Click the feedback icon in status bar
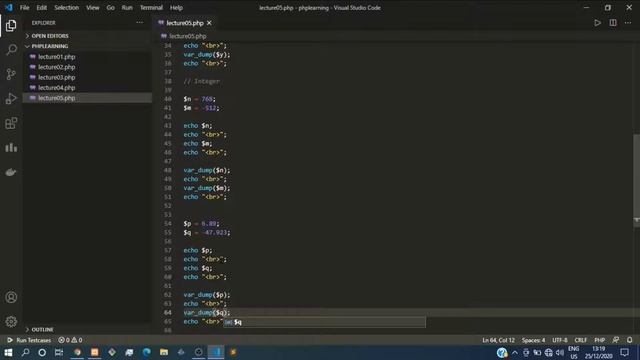 (616, 340)
